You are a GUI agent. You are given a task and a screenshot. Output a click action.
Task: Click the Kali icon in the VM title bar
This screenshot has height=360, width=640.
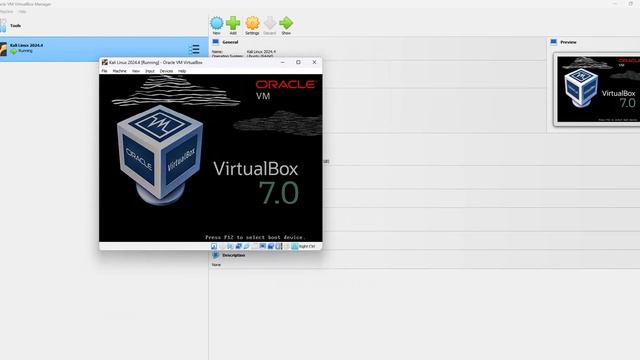coord(104,62)
